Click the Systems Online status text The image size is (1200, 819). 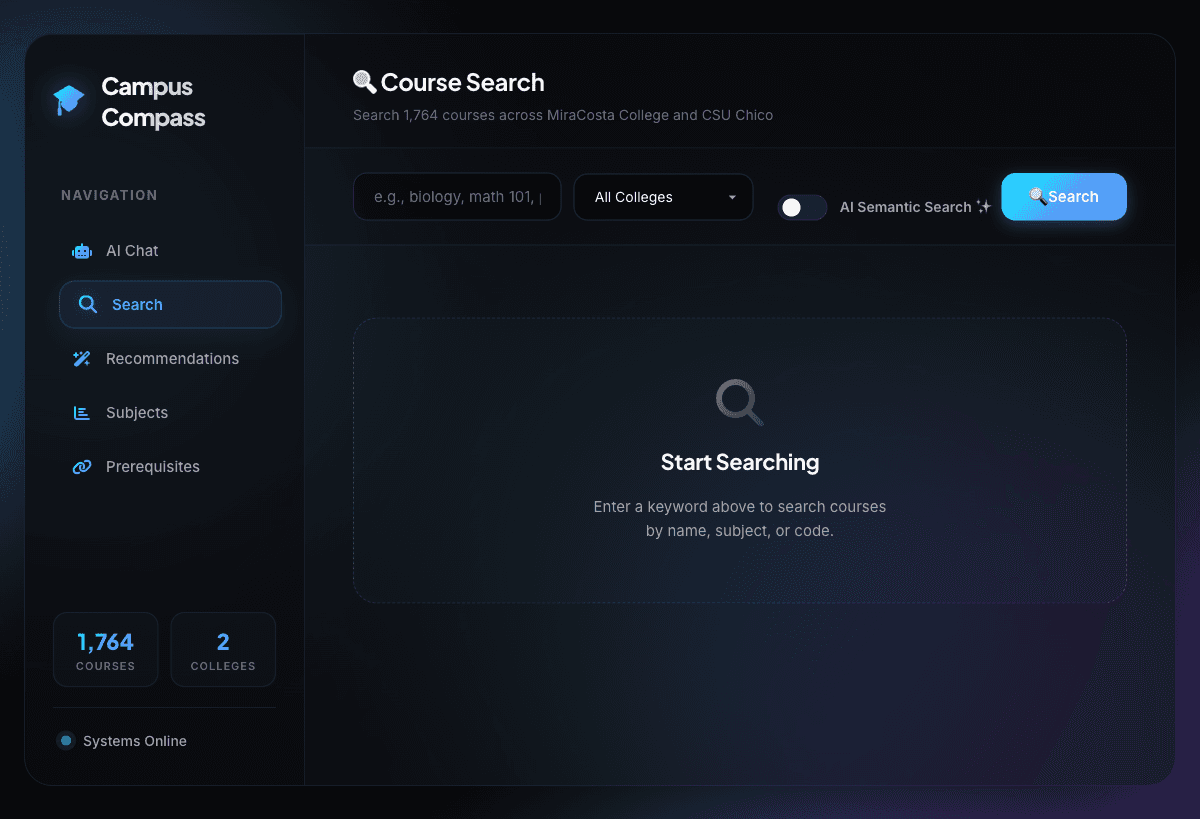[135, 741]
